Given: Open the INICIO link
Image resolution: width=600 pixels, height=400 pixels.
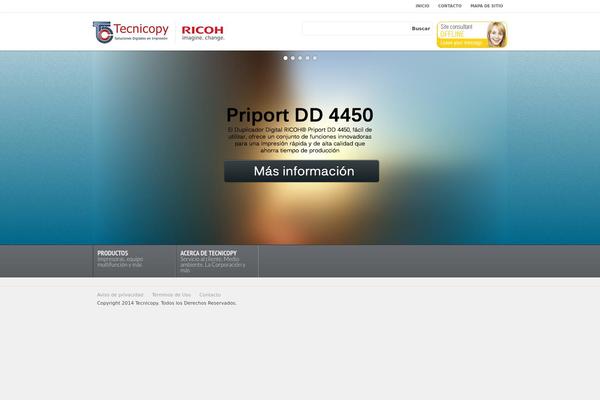Looking at the screenshot, I should (x=422, y=6).
